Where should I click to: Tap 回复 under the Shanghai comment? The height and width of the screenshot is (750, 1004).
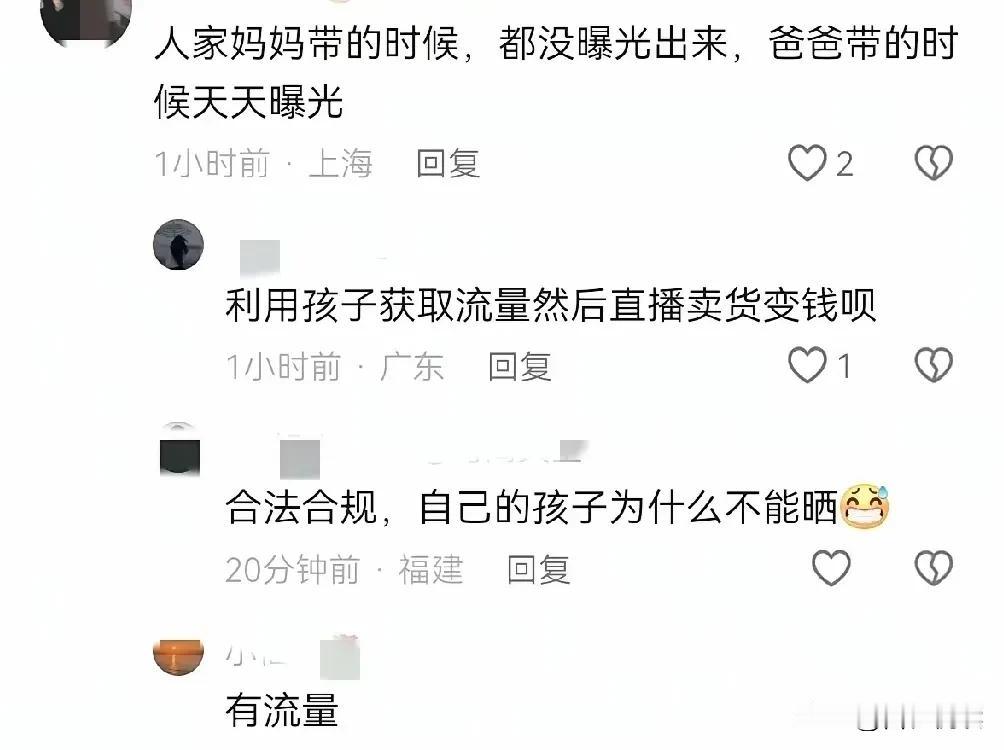(448, 163)
